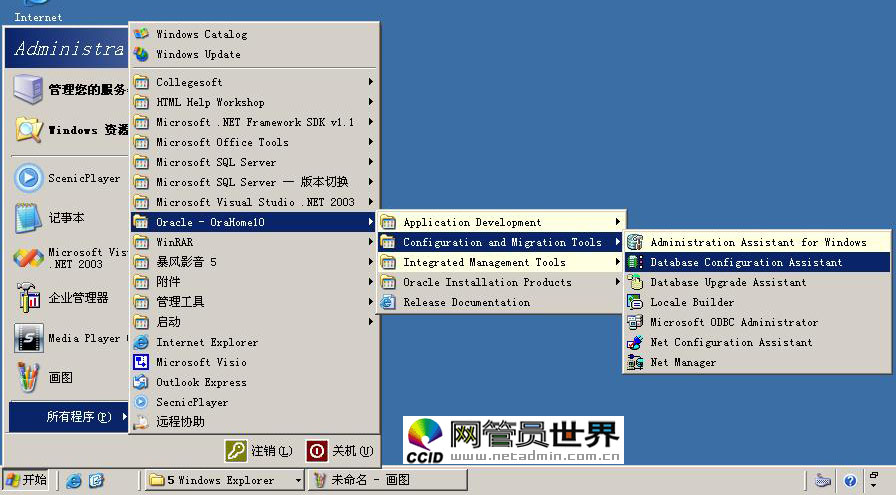
Task: Expand the WinRAR program folder
Action: pos(255,242)
